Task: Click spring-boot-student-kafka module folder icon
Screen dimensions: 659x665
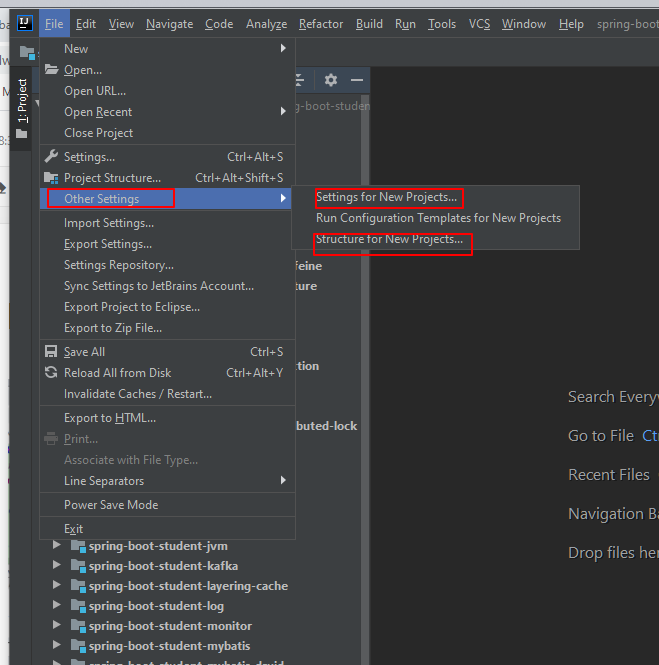Action: pos(78,566)
